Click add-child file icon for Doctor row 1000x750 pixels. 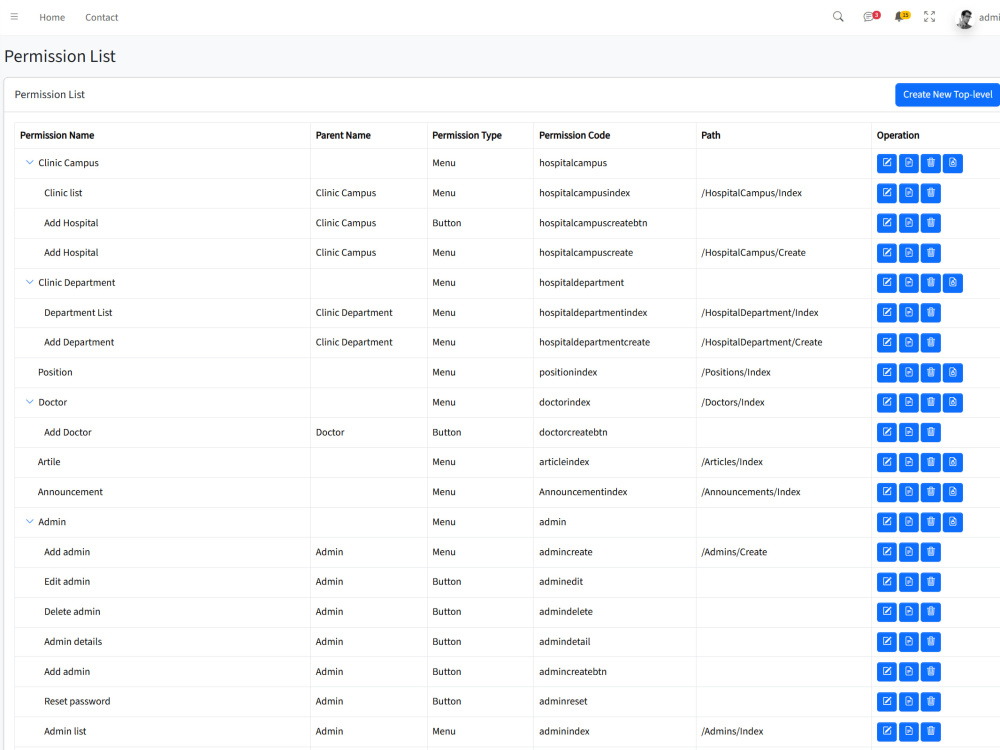(953, 402)
